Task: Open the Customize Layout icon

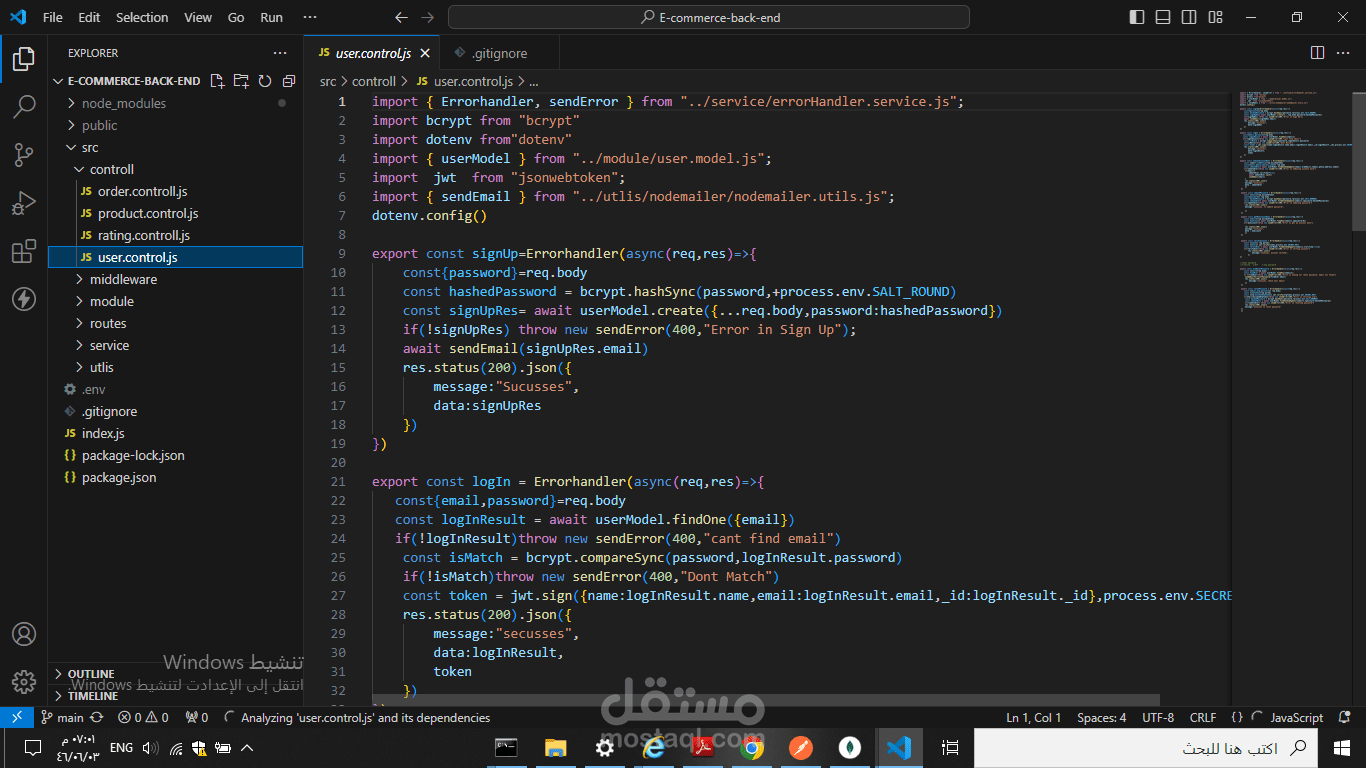Action: tap(1214, 17)
